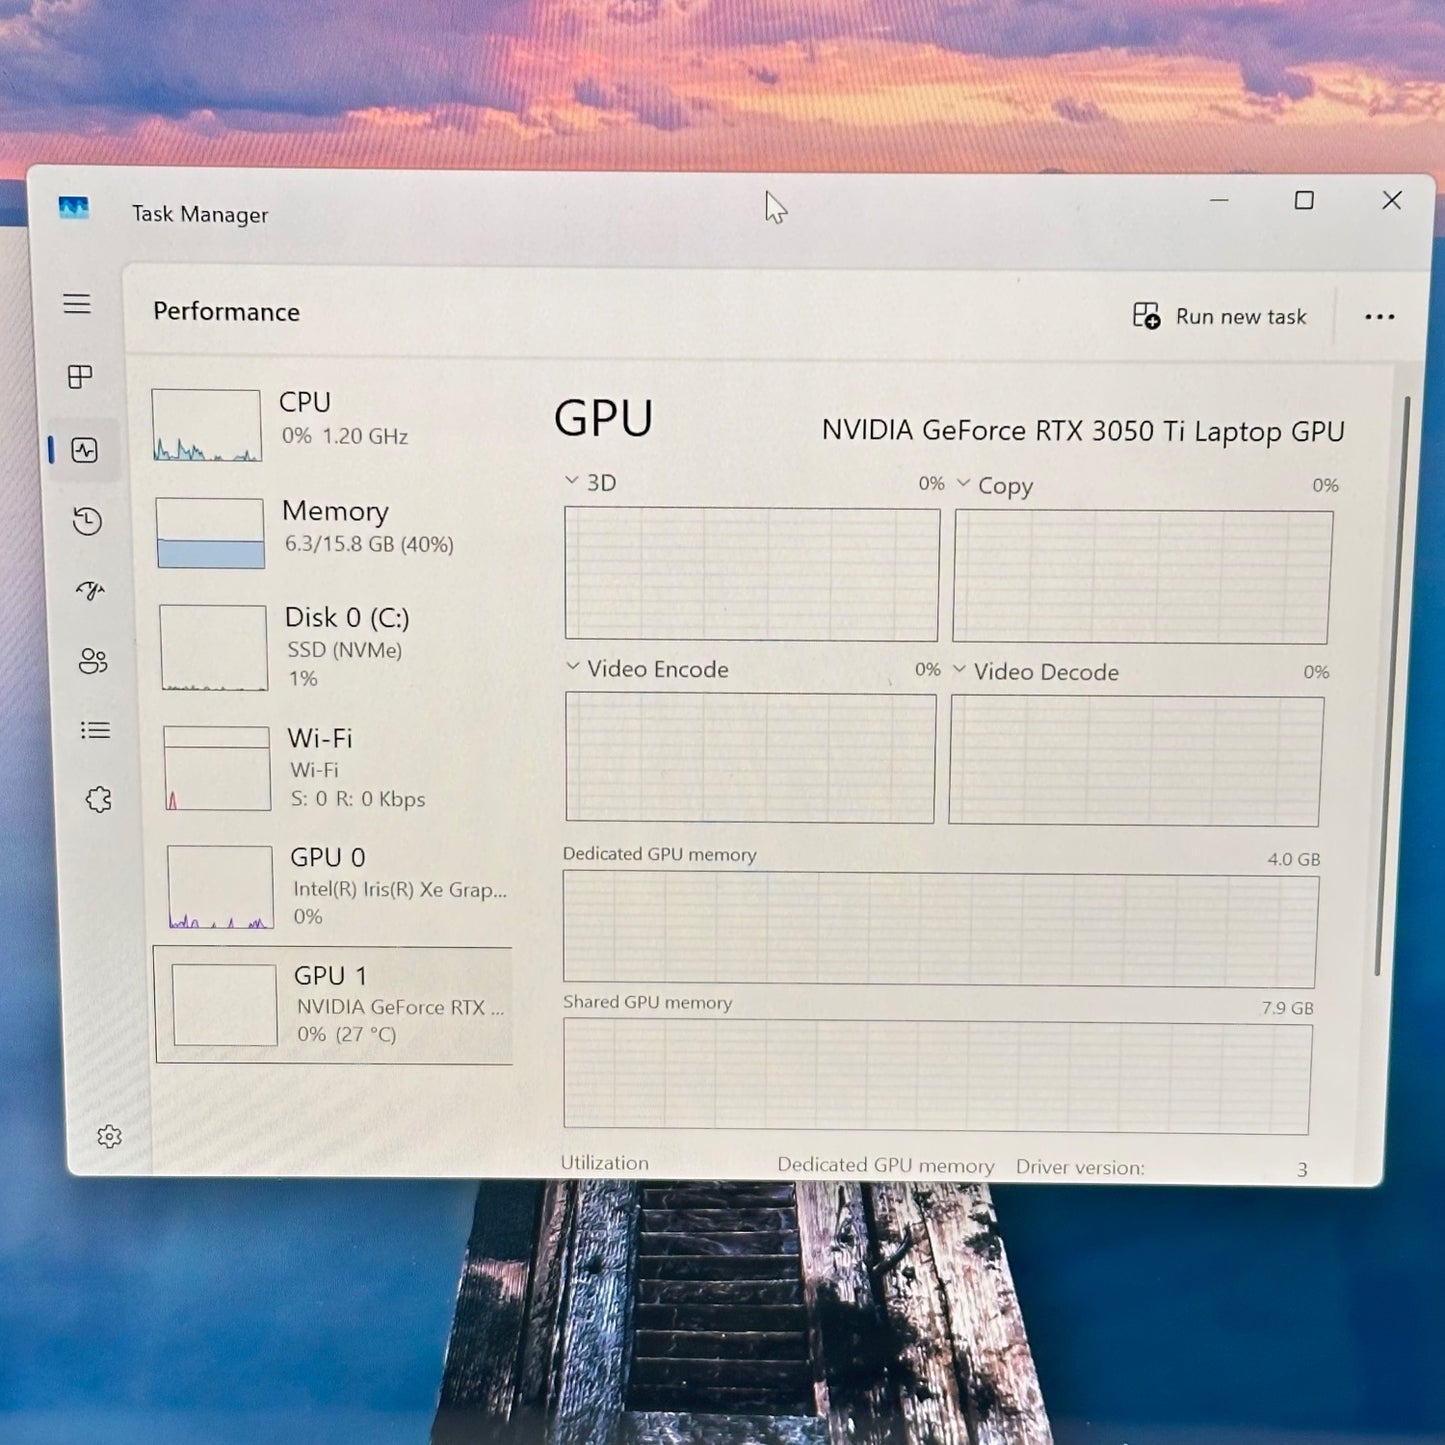Open the Video Decode graph dropdown
The height and width of the screenshot is (1445, 1445).
(959, 669)
